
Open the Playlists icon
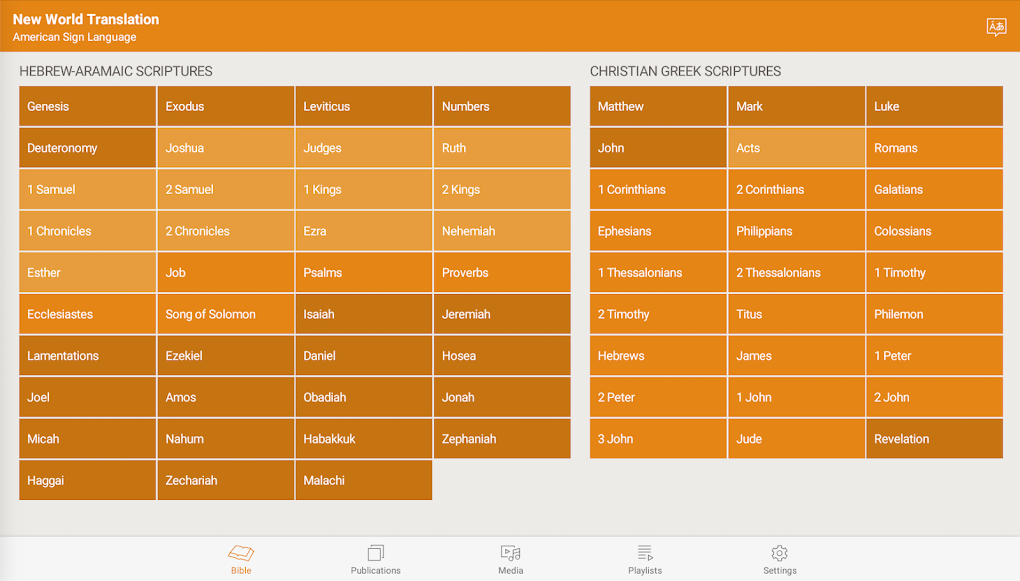tap(645, 553)
